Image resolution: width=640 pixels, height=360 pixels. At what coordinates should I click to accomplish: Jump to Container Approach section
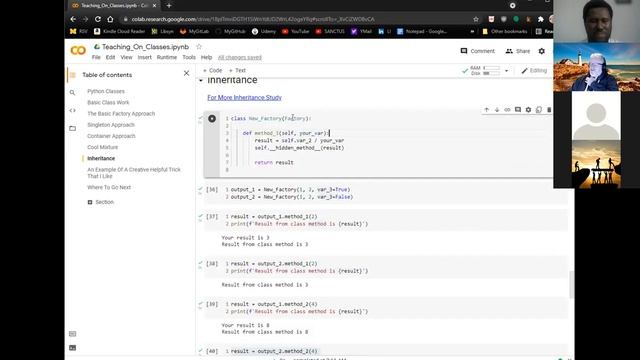tap(111, 136)
